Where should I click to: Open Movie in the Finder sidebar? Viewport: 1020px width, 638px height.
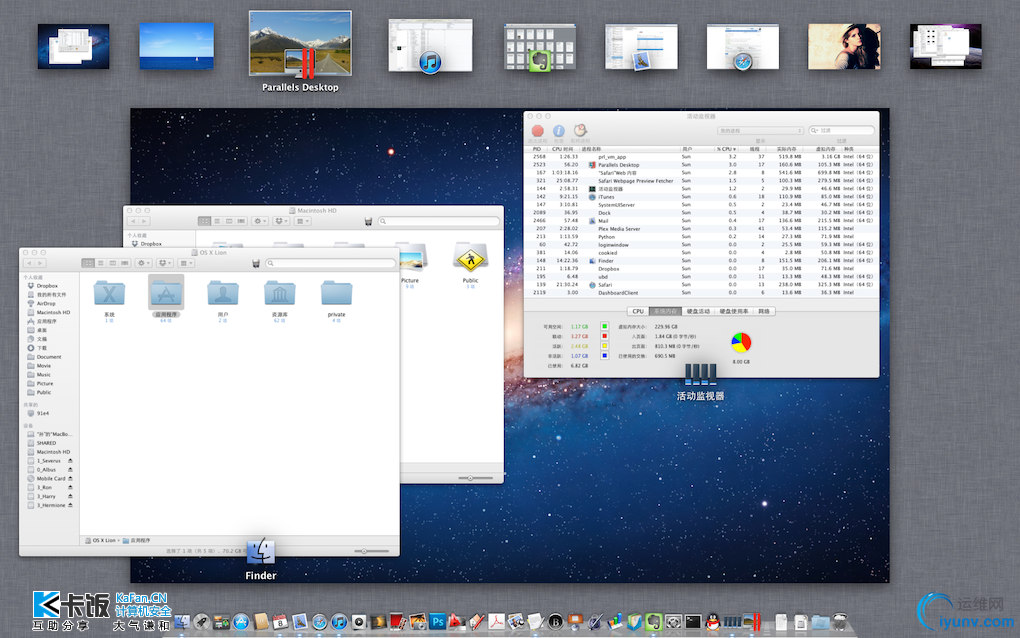coord(44,366)
